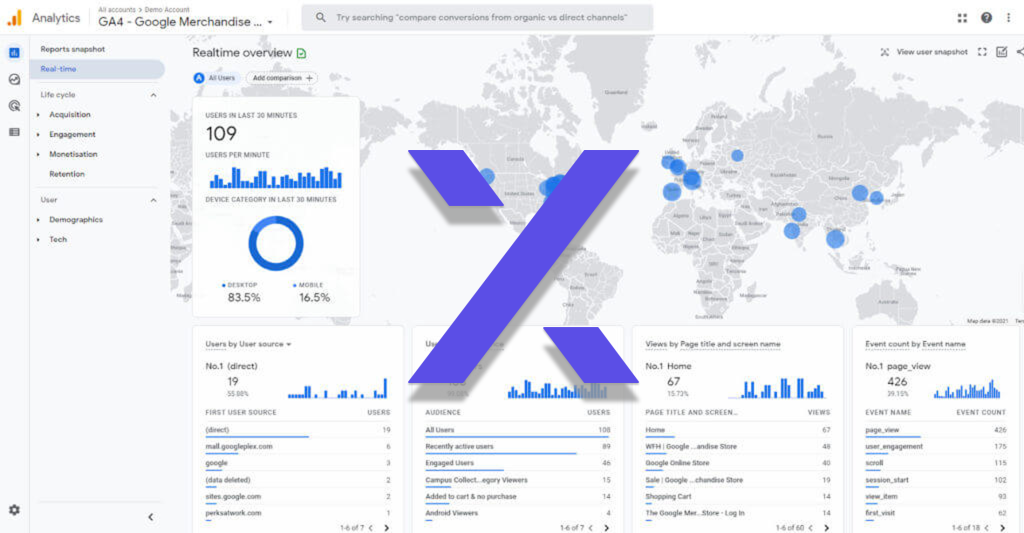Click the device category donut chart
This screenshot has height=533, width=1024.
coord(276,244)
